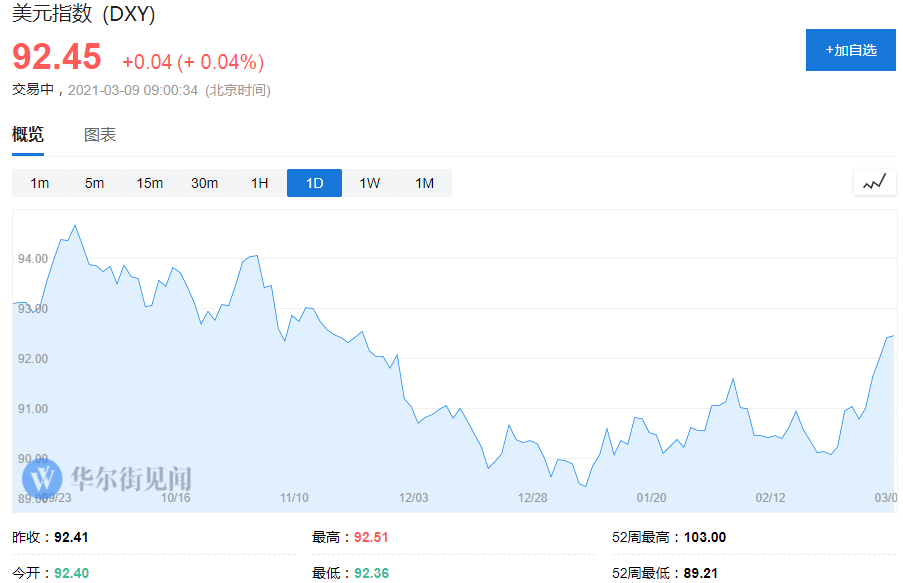Click the 12/28 axis label on the chart
Image resolution: width=903 pixels, height=583 pixels.
[x=534, y=497]
